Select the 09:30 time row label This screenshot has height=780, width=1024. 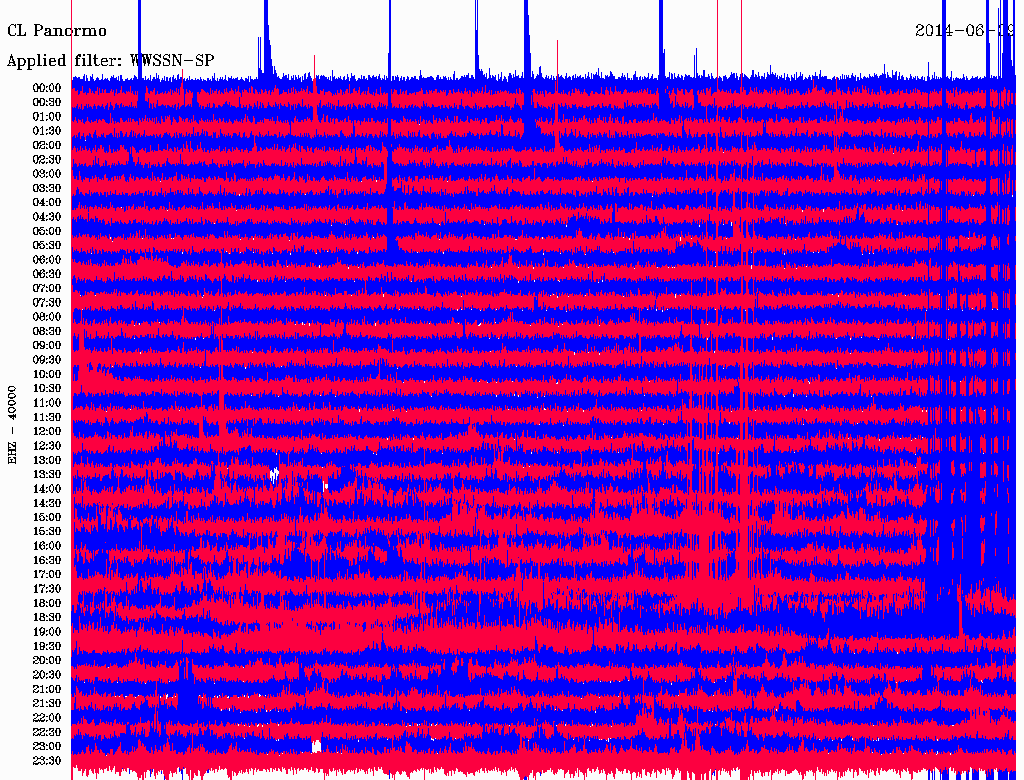[47, 359]
